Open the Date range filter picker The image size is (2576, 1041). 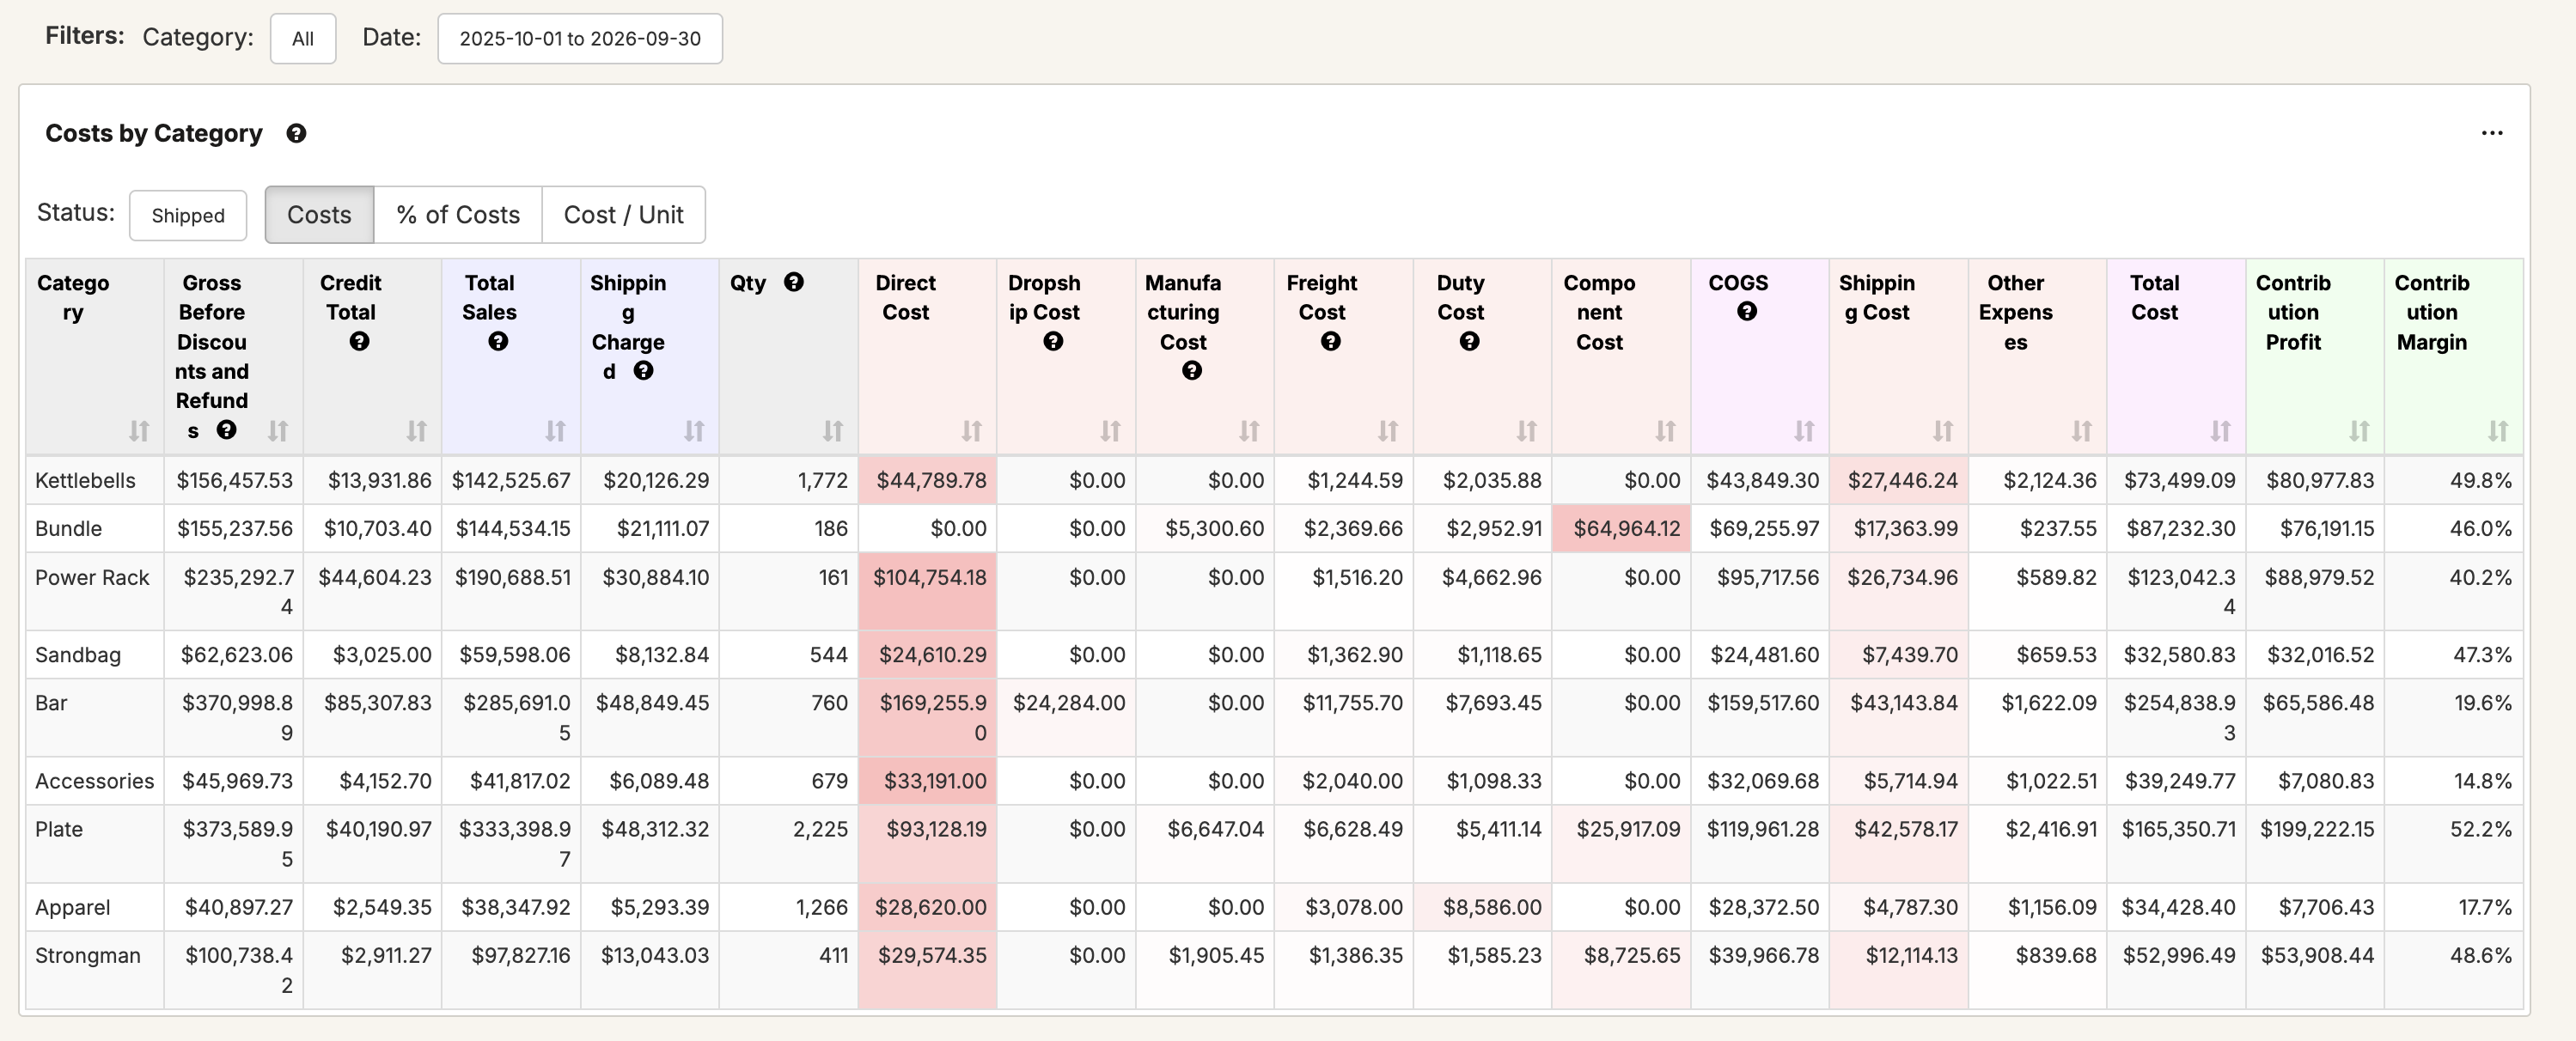580,39
